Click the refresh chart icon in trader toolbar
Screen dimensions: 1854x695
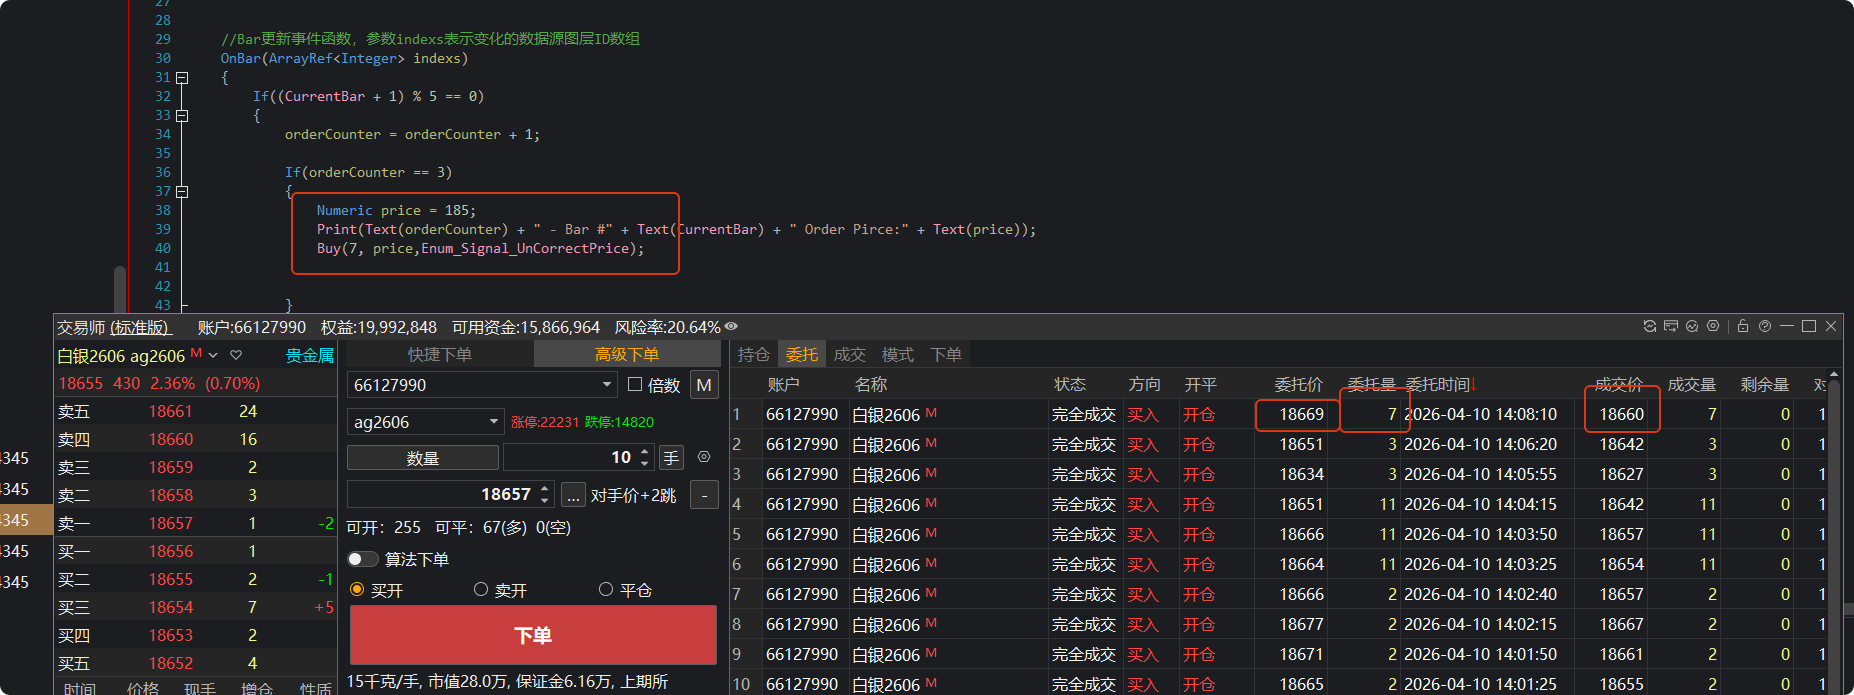1650,326
